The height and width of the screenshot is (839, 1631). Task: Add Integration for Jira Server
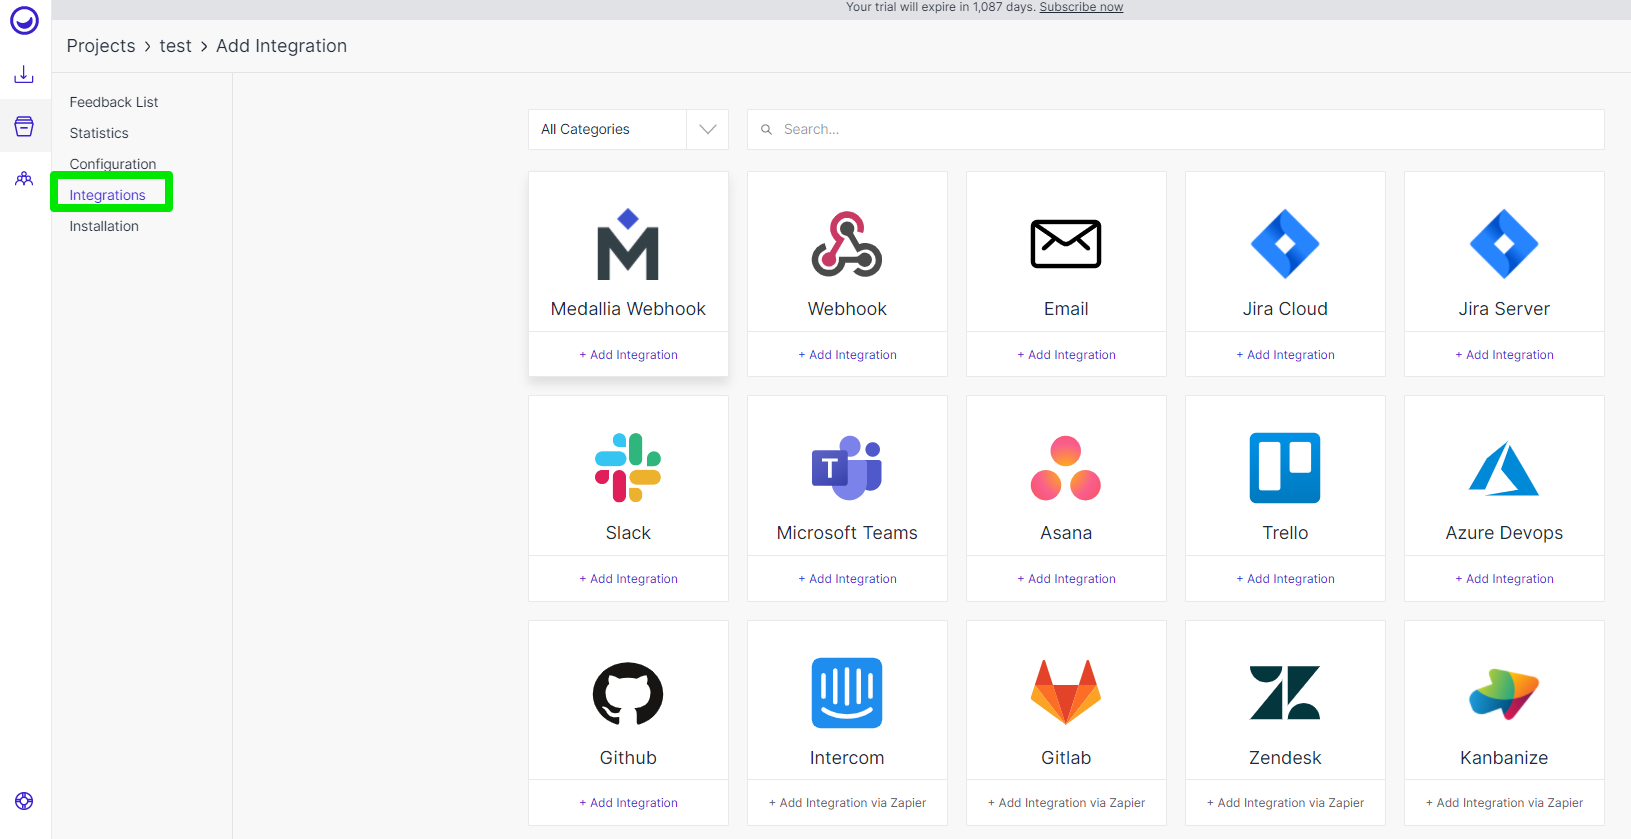tap(1504, 355)
